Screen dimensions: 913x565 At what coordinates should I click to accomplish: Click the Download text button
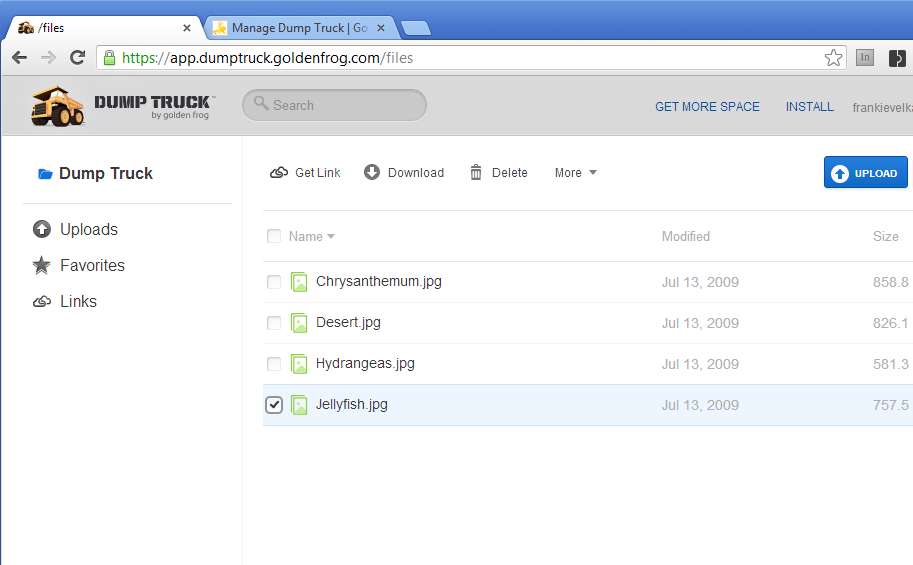416,172
